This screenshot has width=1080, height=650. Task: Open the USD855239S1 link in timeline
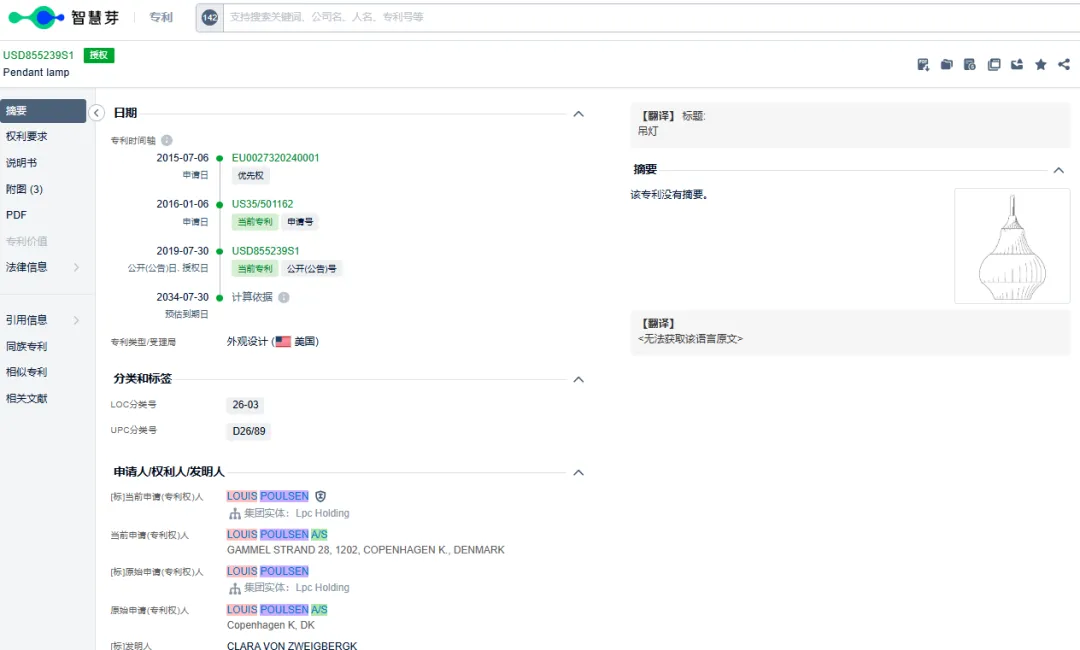[x=265, y=251]
